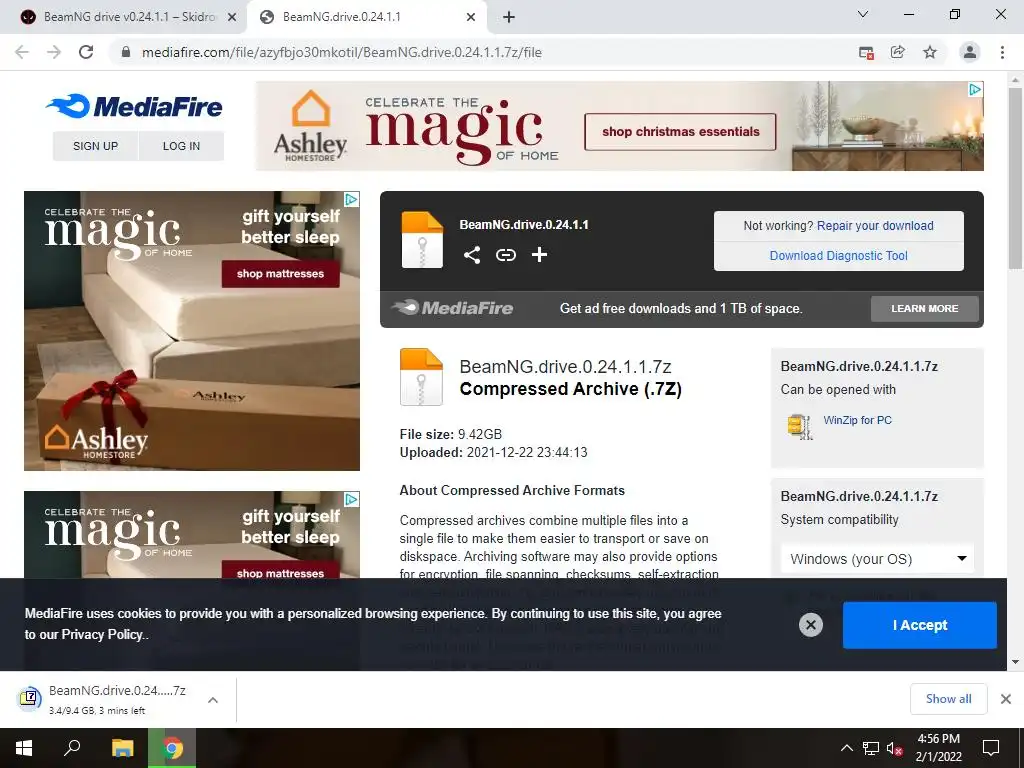
Task: Dismiss the cookie banner with X
Action: tap(810, 625)
